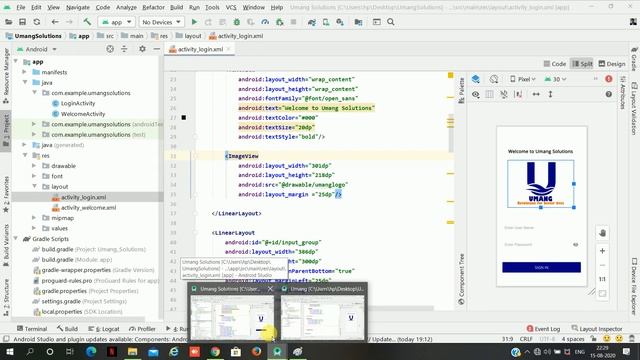Open the Build menu
The width and height of the screenshot is (640, 360).
coord(176,7)
